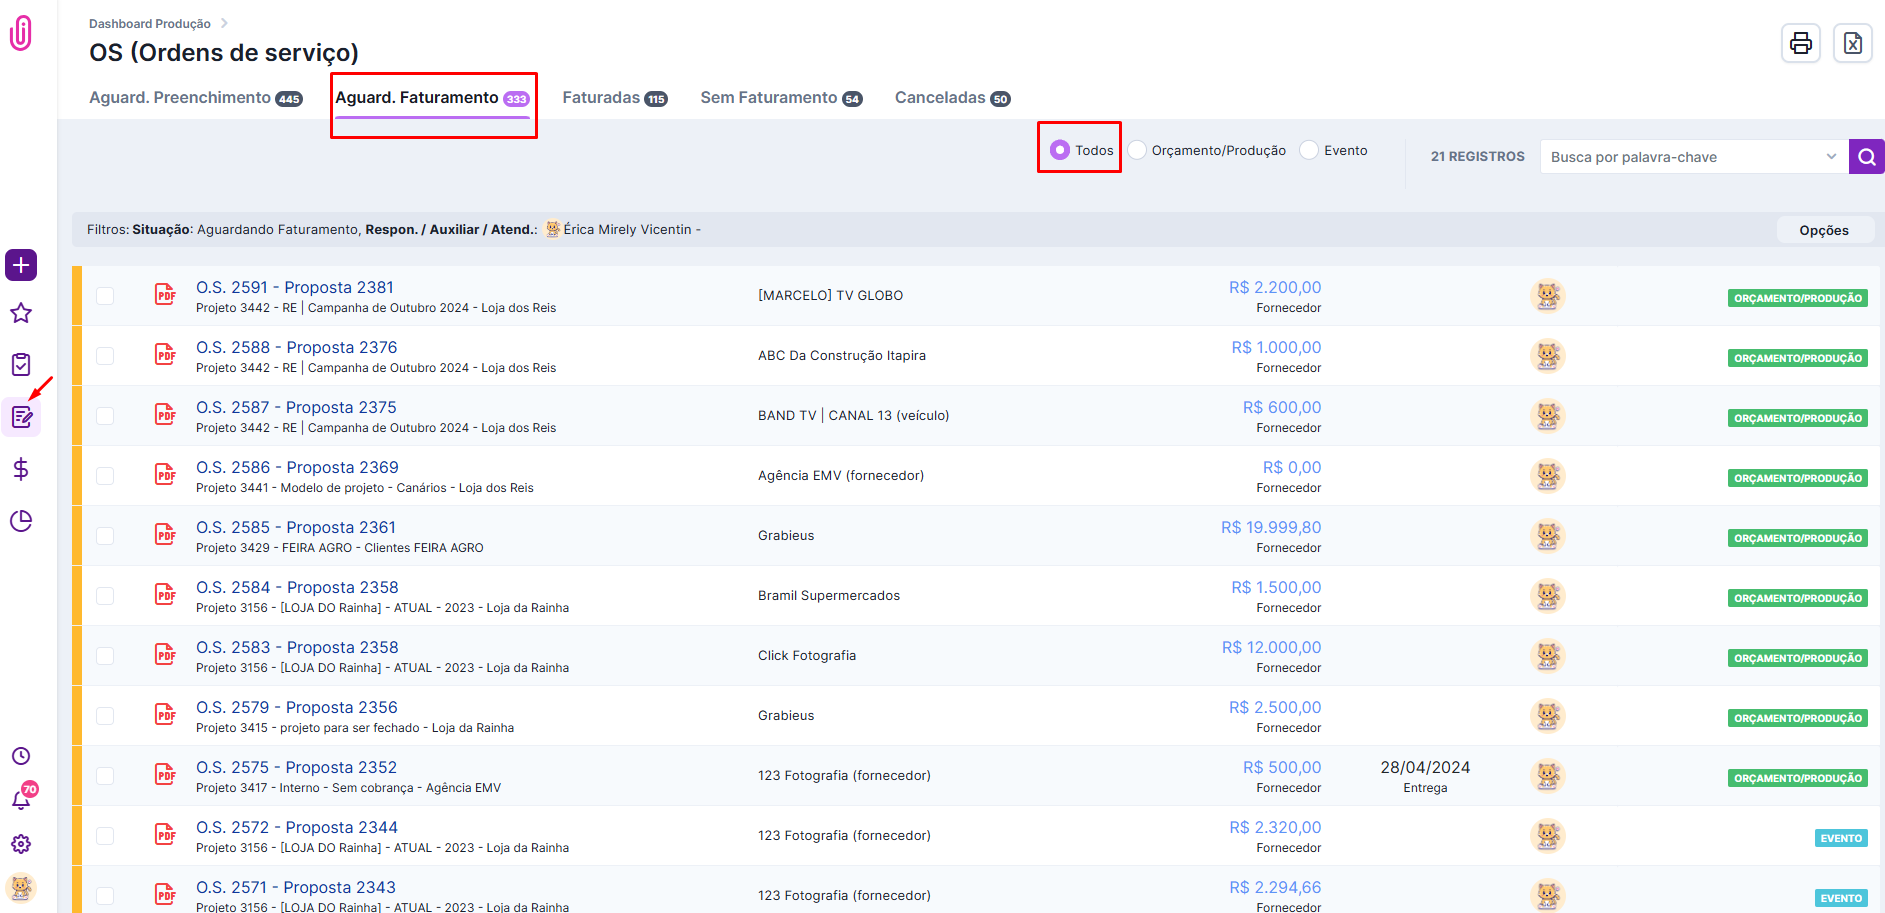Export list with the Excel icon
Screen dimensions: 1885x913
[1852, 43]
